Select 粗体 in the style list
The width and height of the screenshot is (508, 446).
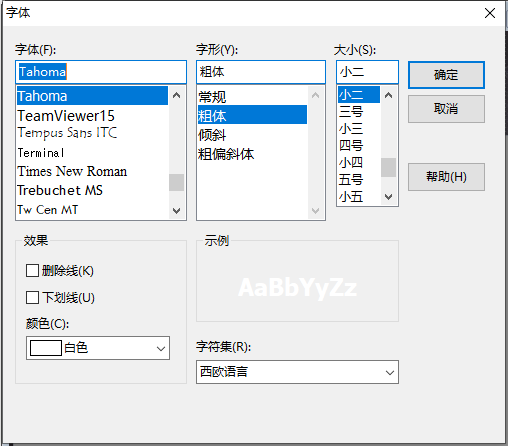point(252,116)
